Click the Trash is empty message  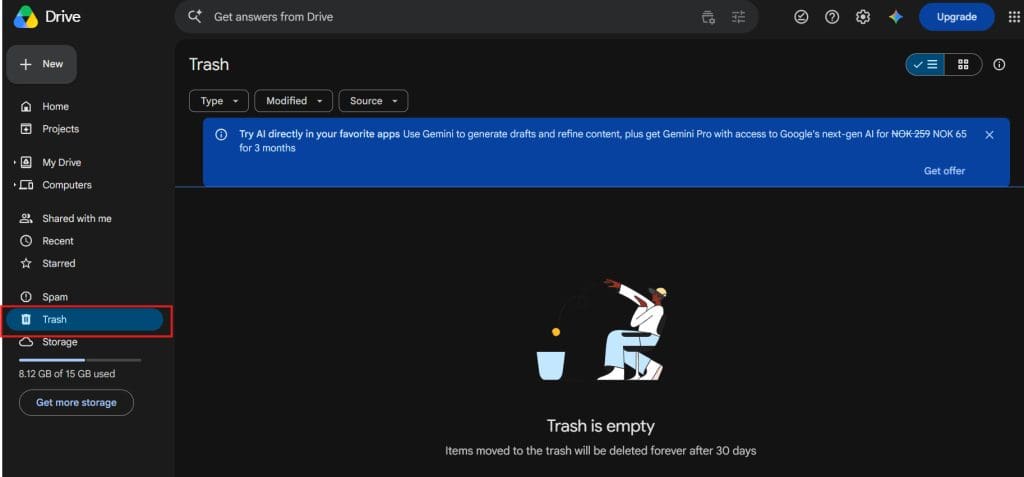(600, 427)
